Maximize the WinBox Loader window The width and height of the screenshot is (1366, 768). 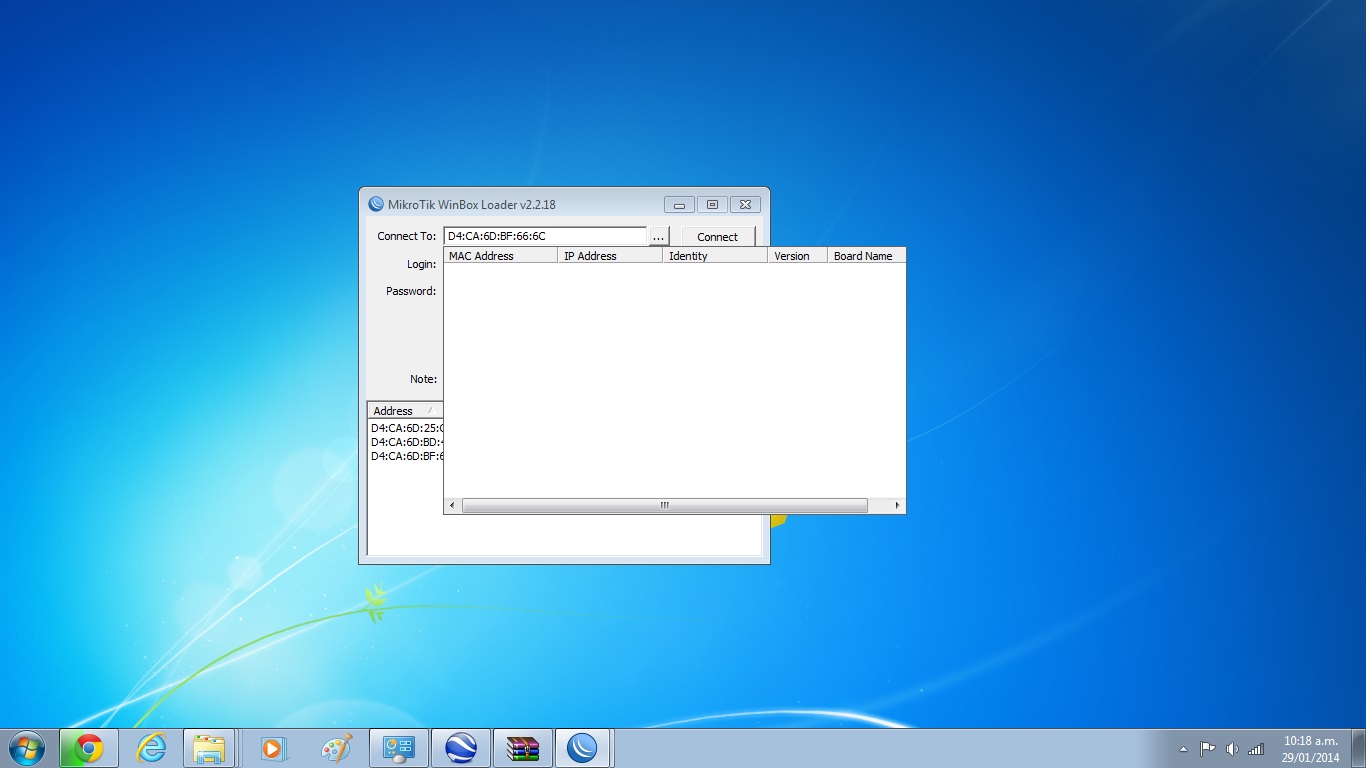(x=712, y=204)
